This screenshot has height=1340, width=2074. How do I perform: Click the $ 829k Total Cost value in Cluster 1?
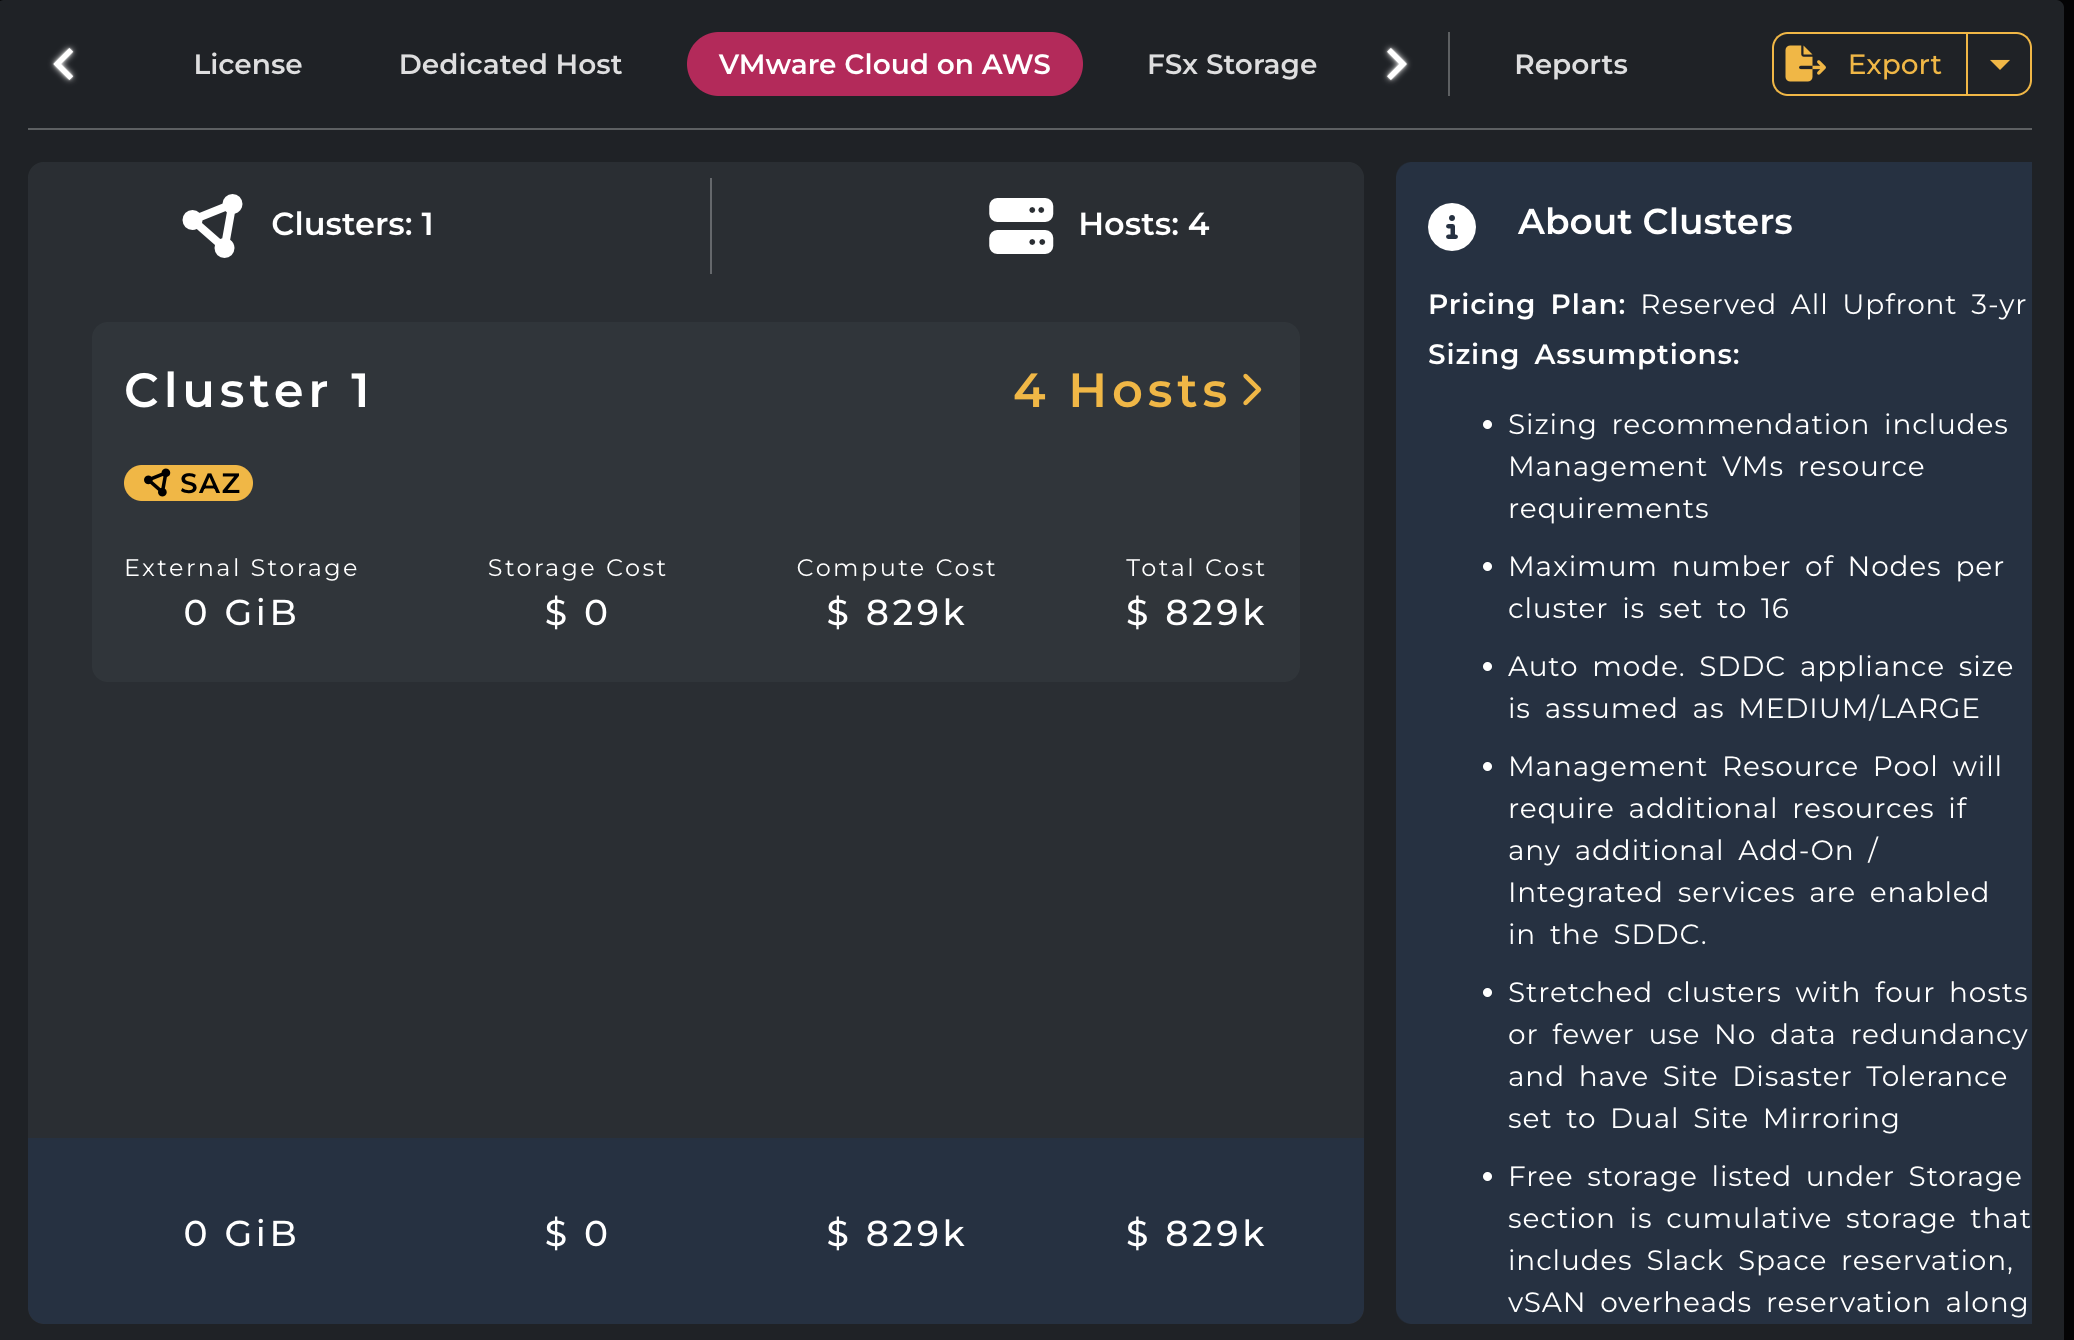(x=1196, y=612)
